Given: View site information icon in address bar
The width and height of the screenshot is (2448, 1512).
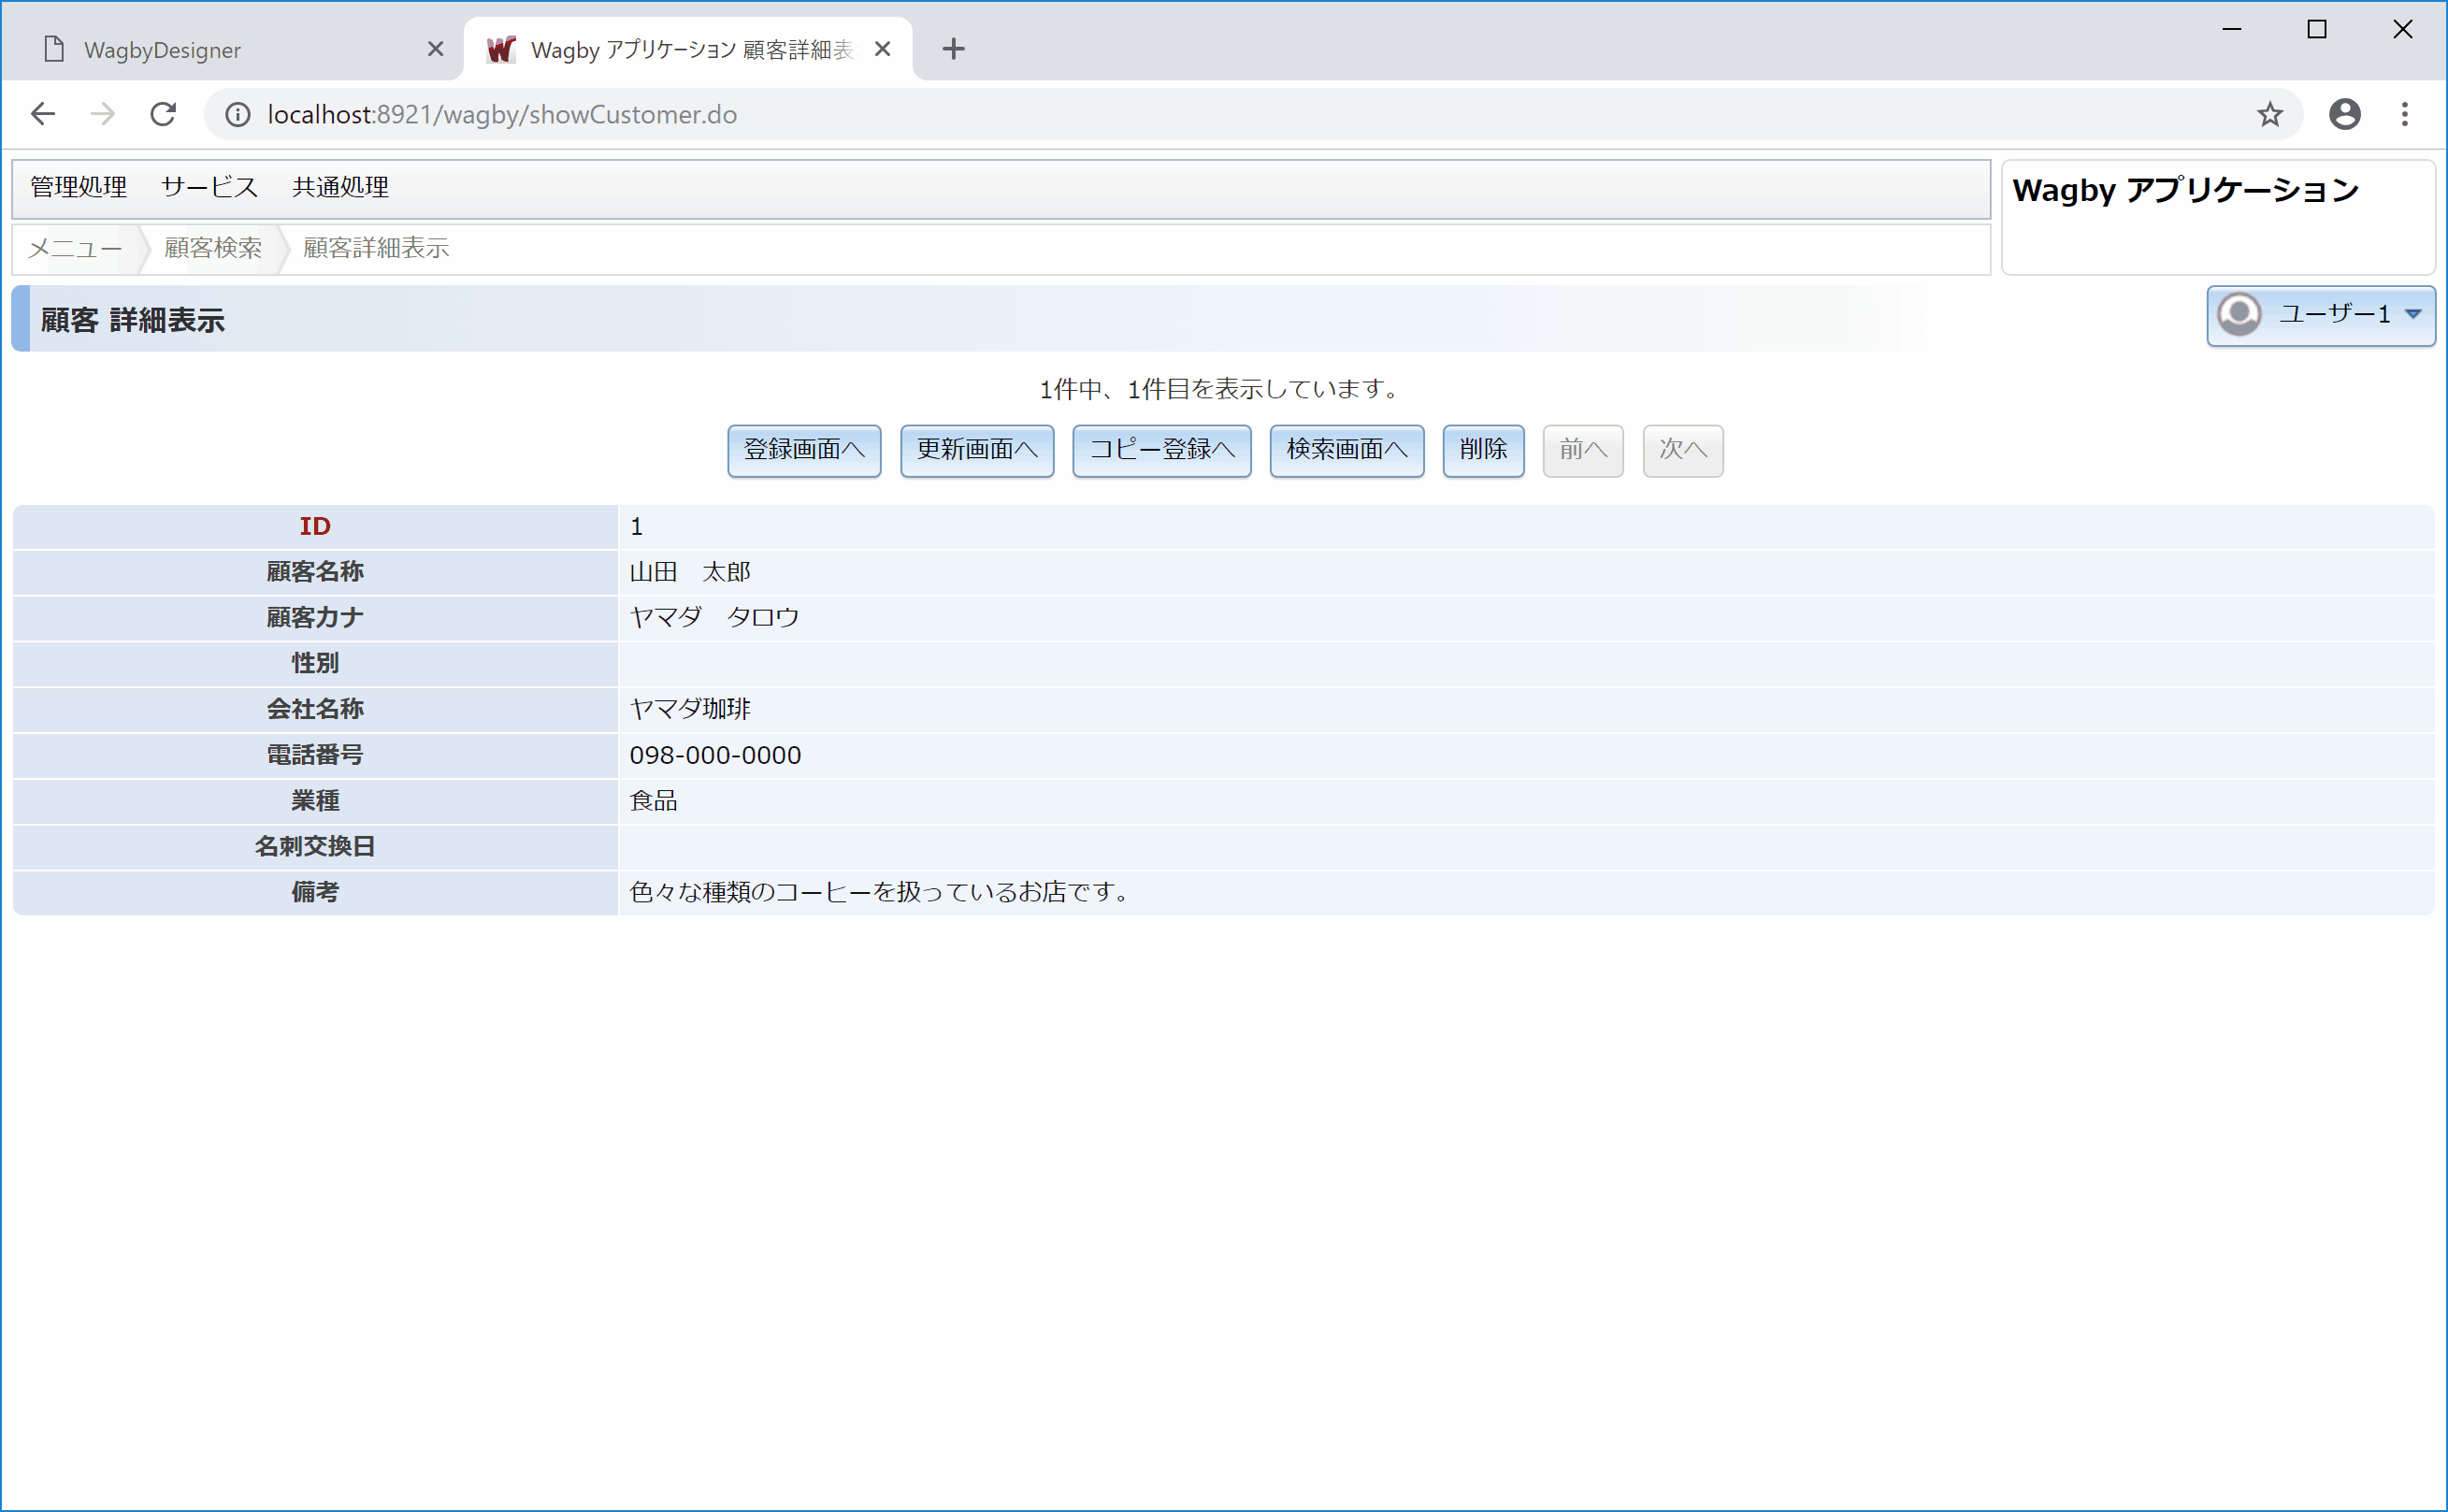Looking at the screenshot, I should tap(237, 115).
